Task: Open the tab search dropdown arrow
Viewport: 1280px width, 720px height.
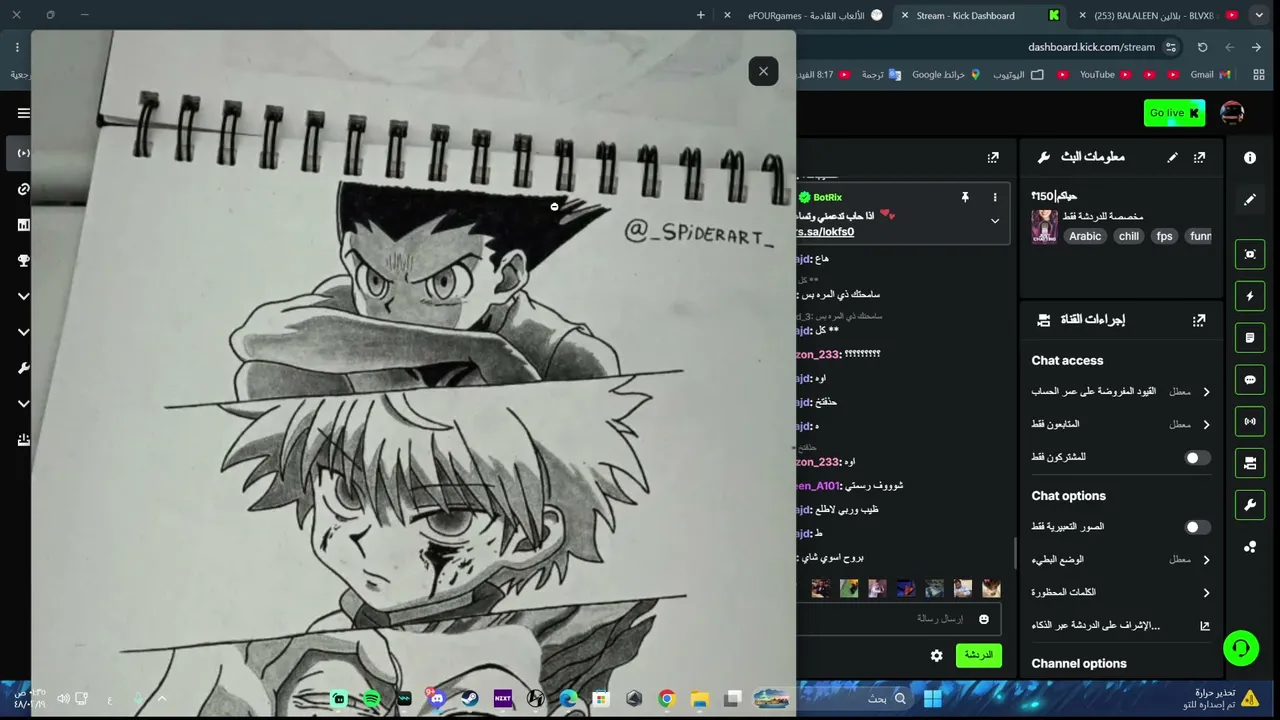Action: tap(1260, 15)
